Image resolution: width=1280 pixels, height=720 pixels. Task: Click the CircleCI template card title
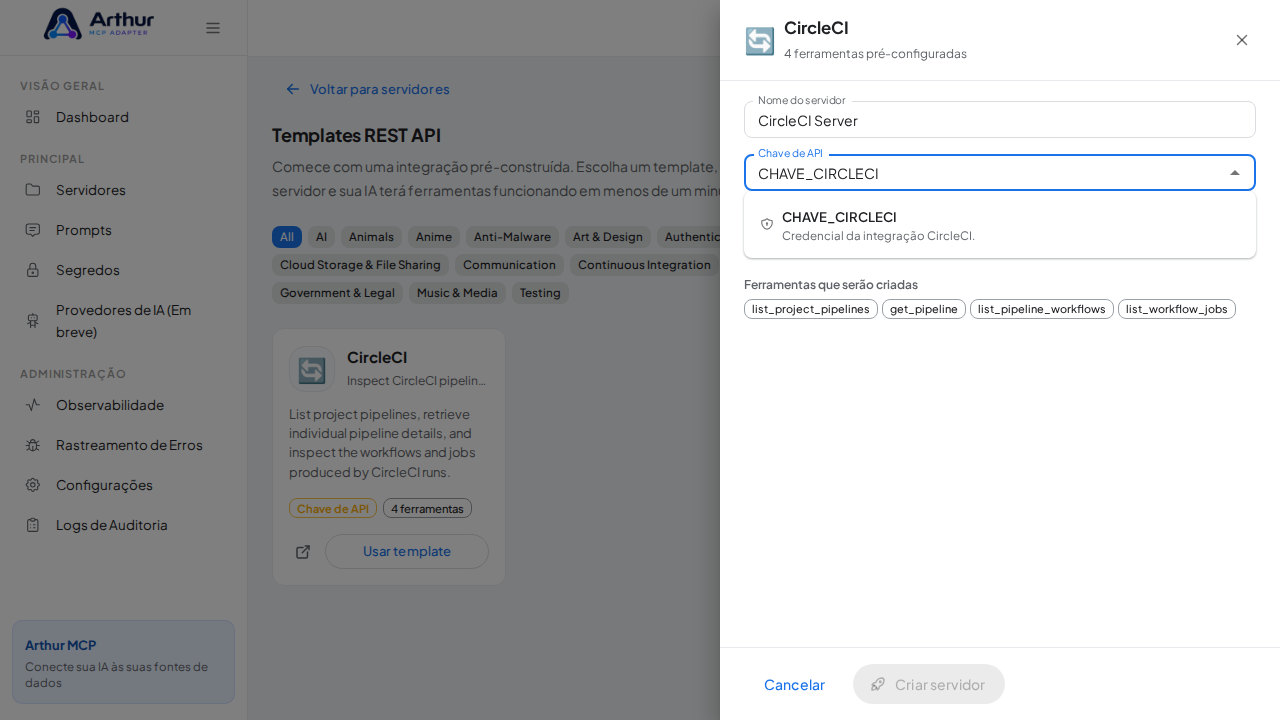point(377,357)
